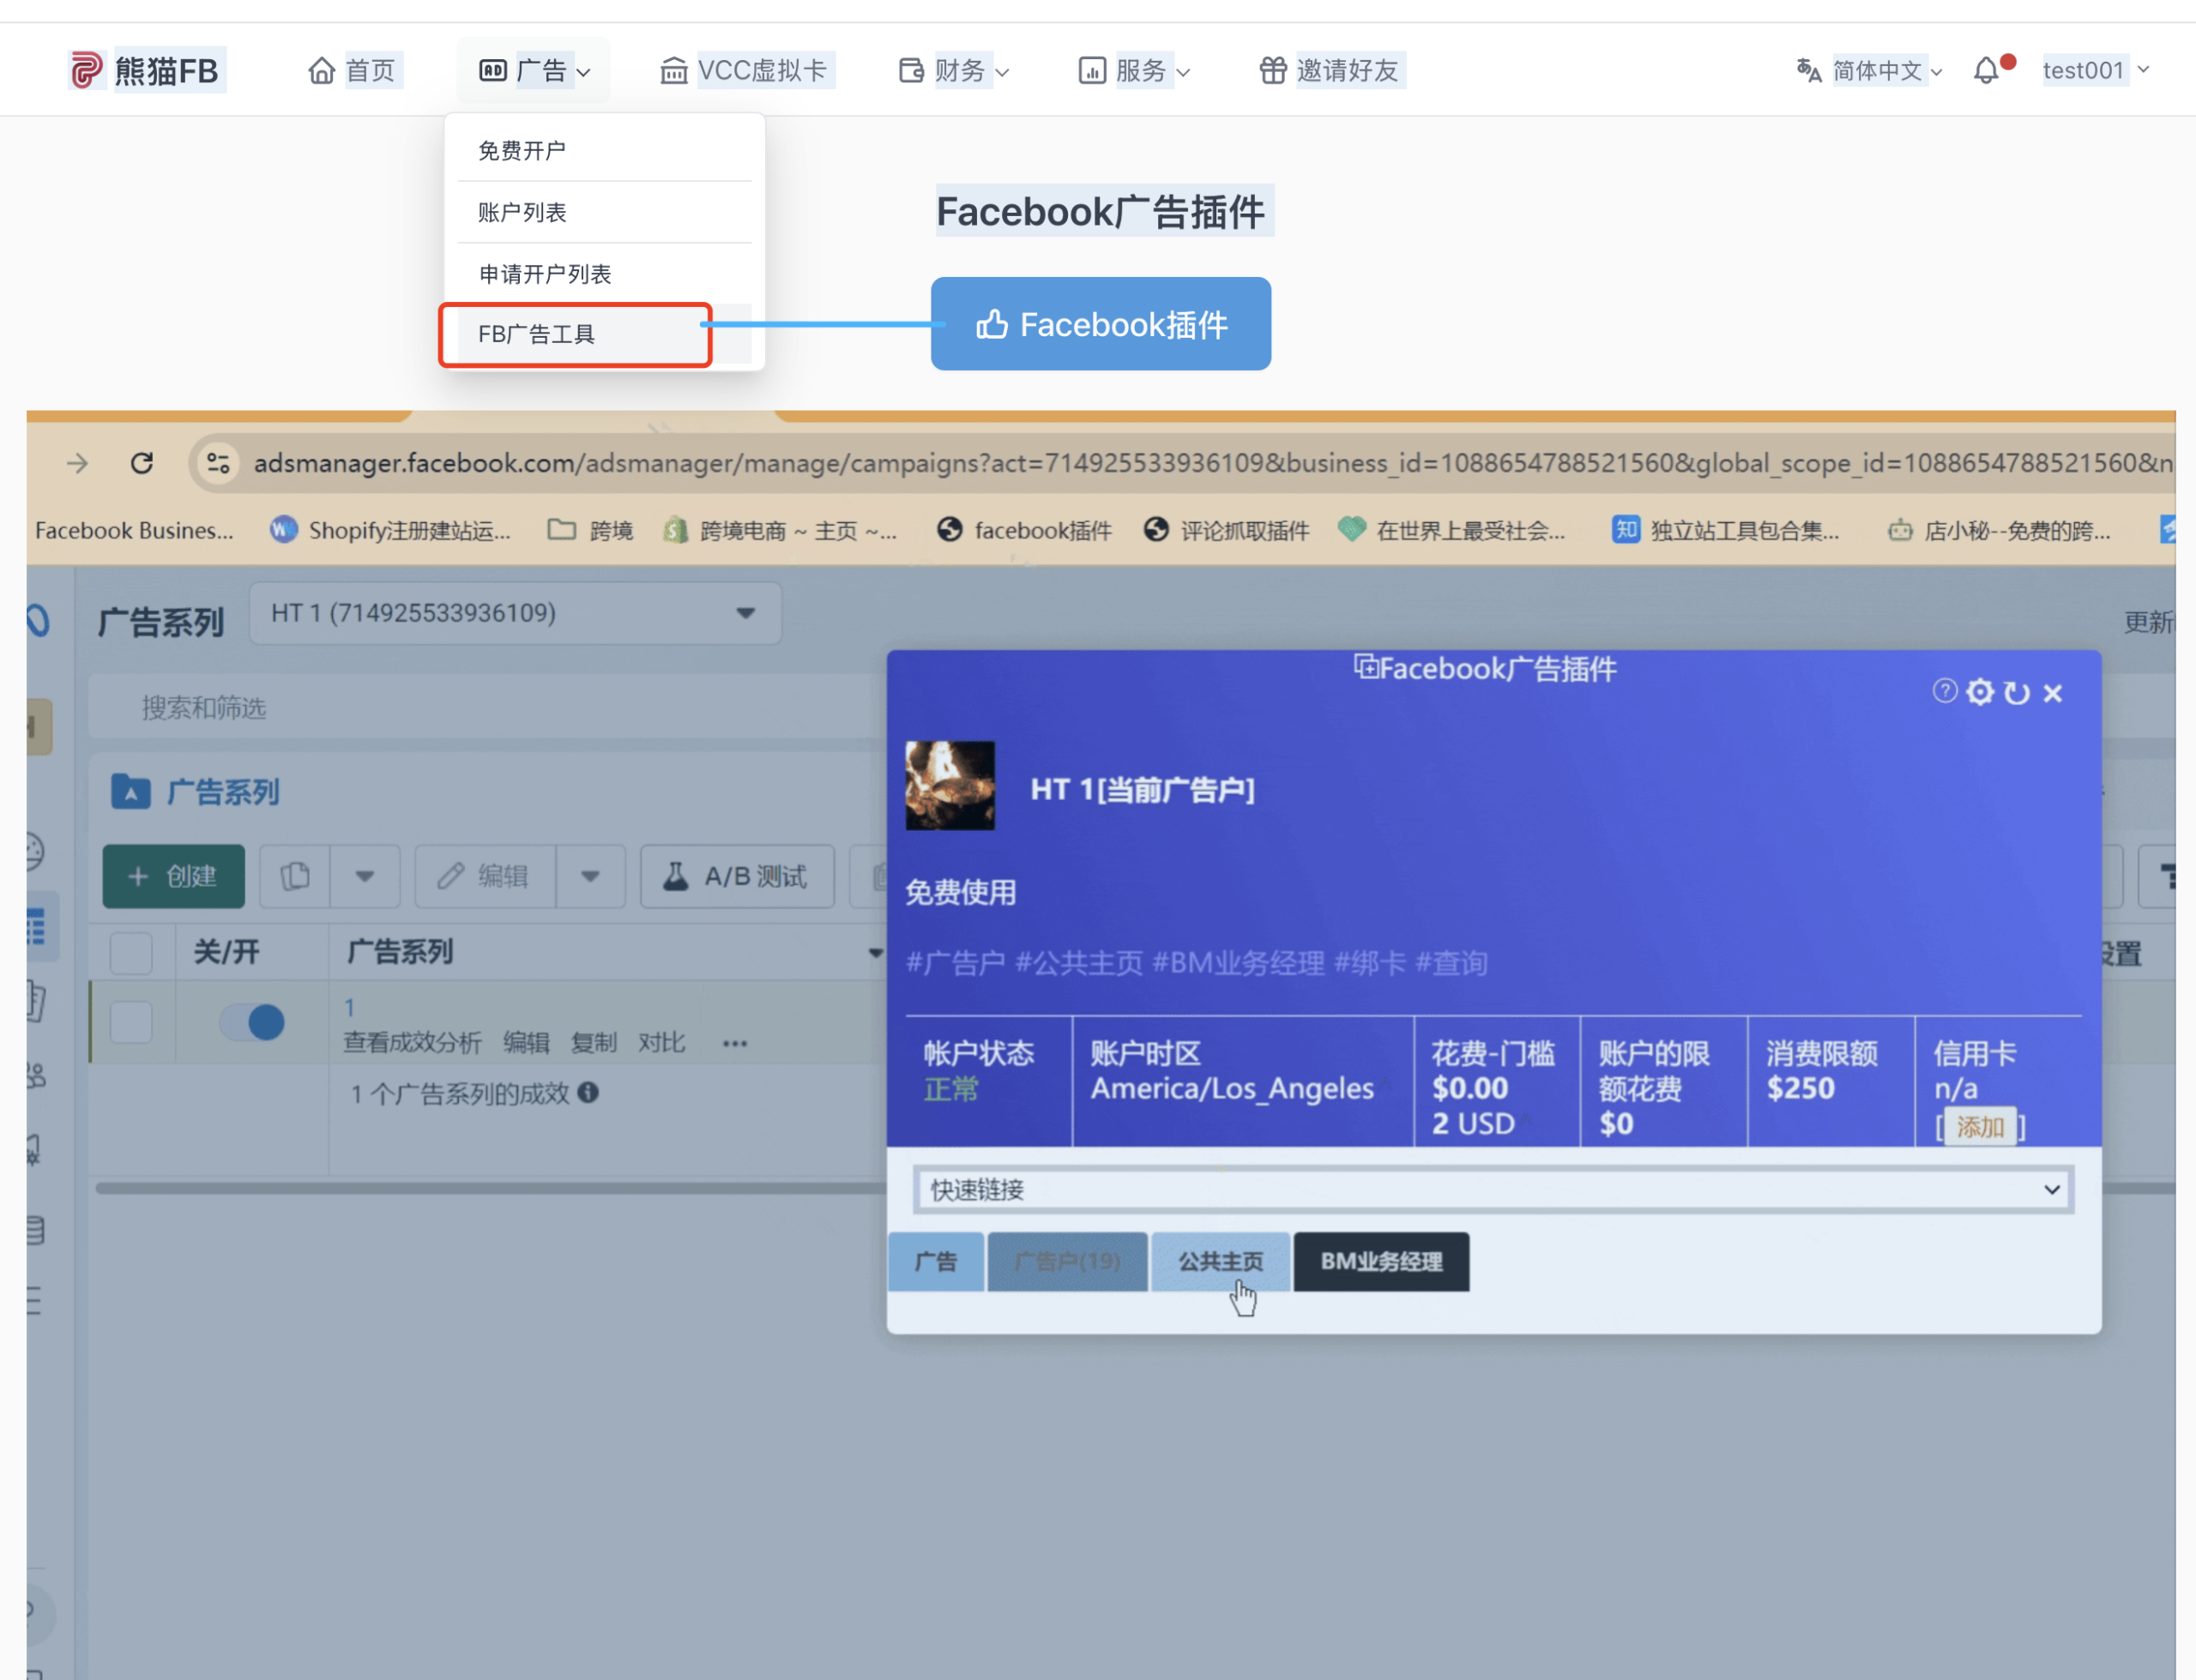Close the Facebook广告插件 panel
The image size is (2196, 1680).
pyautogui.click(x=2053, y=693)
